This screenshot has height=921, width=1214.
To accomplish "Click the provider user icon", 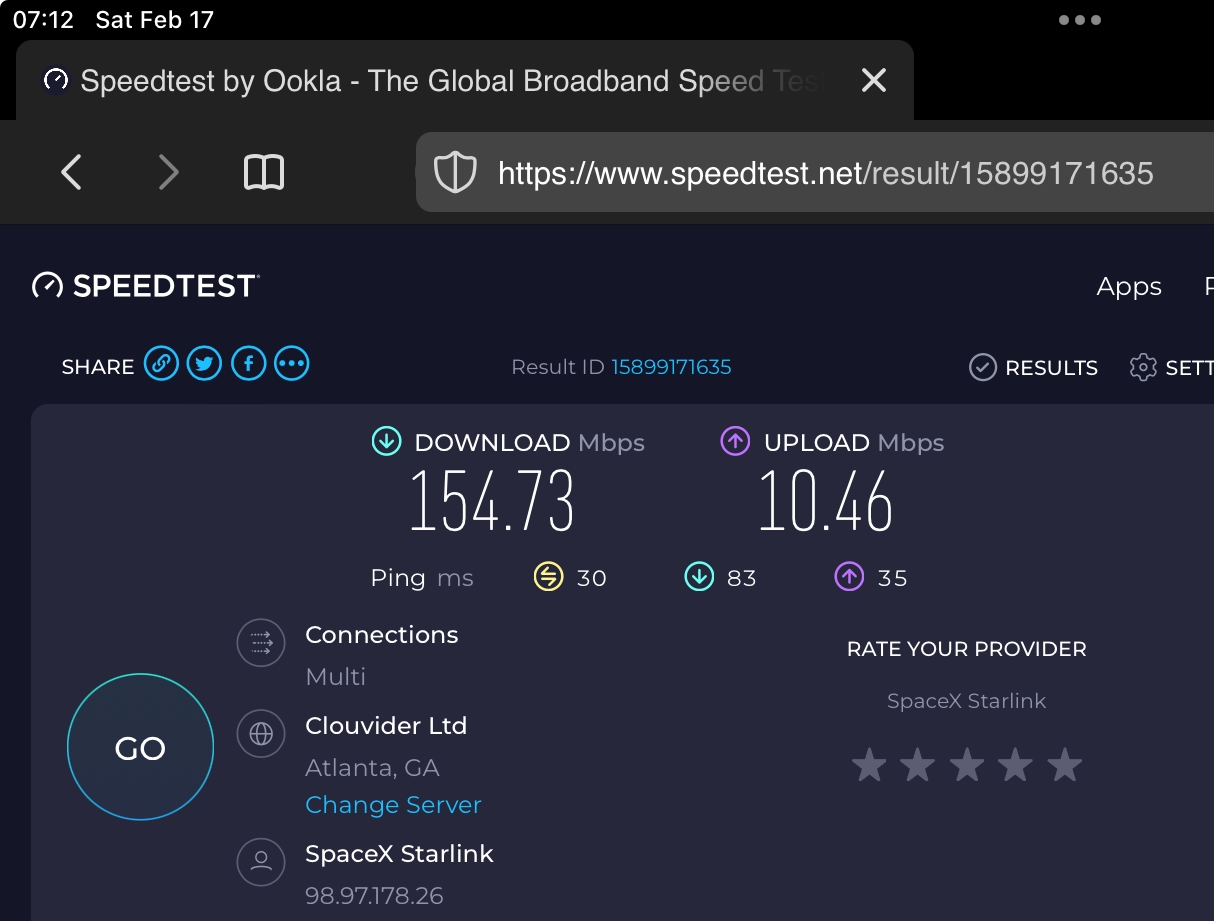I will pos(261,862).
